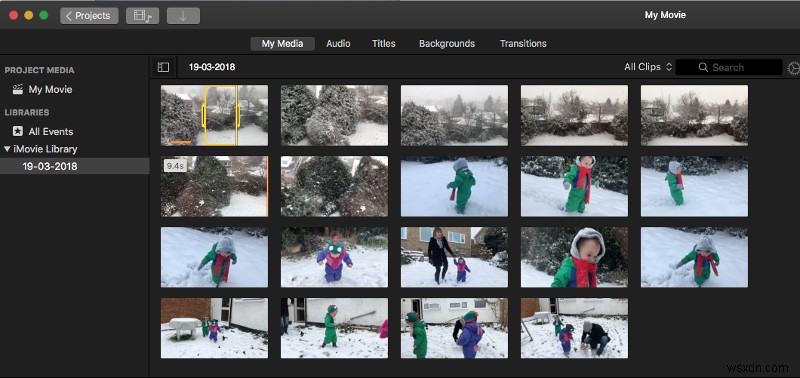
Task: Click the left yellow range handle
Action: coord(204,115)
